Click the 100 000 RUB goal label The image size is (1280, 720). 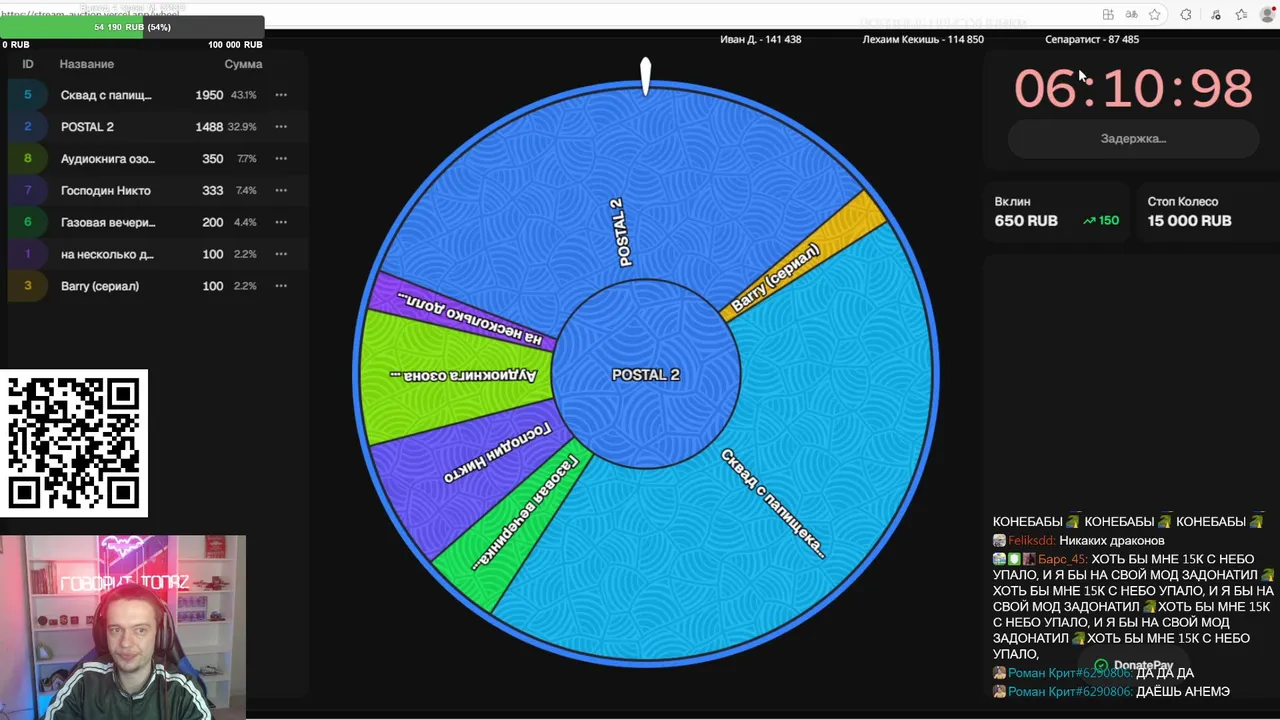pos(235,45)
